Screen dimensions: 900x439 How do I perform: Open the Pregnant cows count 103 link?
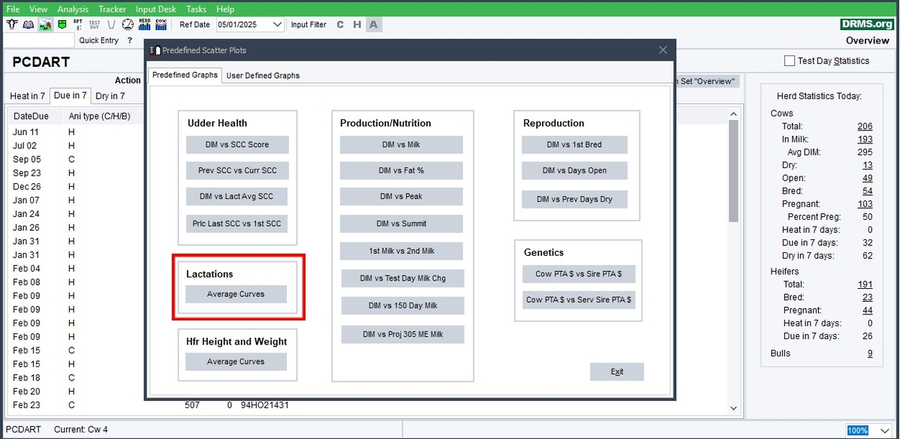pos(865,204)
